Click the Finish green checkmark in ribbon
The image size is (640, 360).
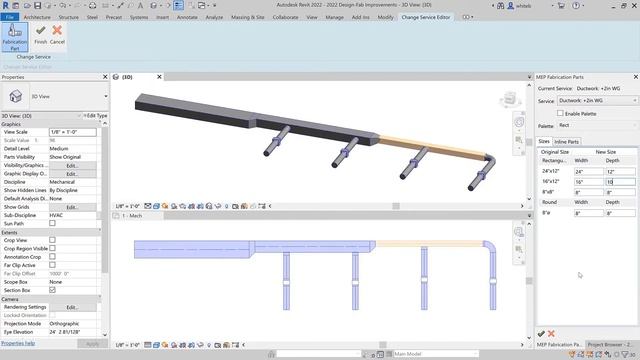pos(40,34)
